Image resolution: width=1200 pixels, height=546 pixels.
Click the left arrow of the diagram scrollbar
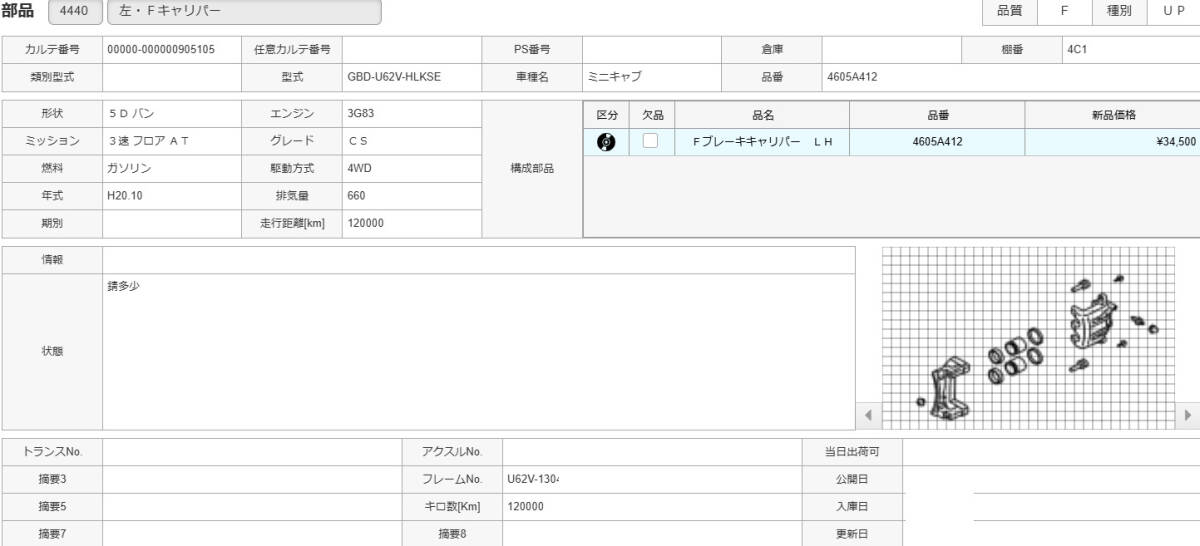point(868,415)
